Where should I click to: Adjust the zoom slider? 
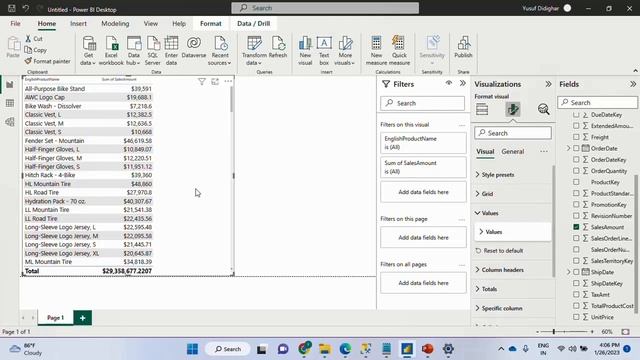(x=554, y=332)
